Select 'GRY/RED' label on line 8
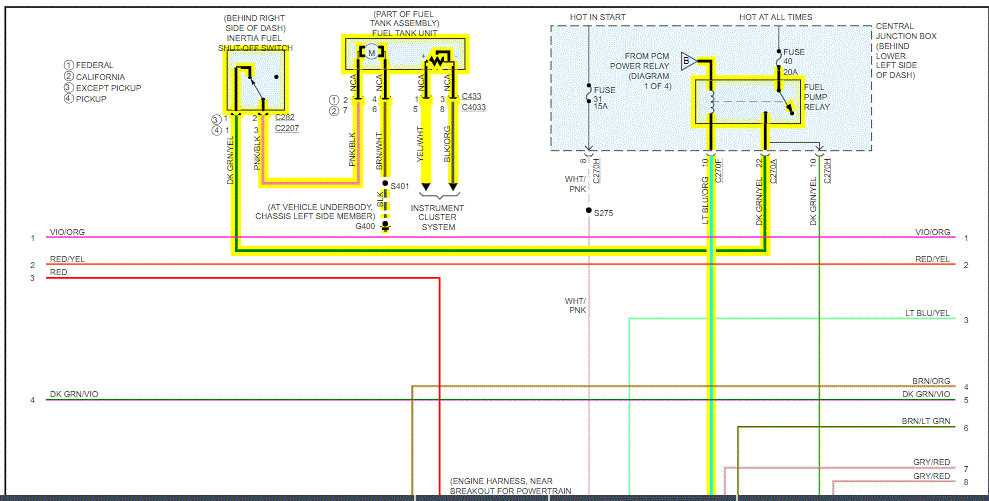The image size is (989, 501). 932,476
